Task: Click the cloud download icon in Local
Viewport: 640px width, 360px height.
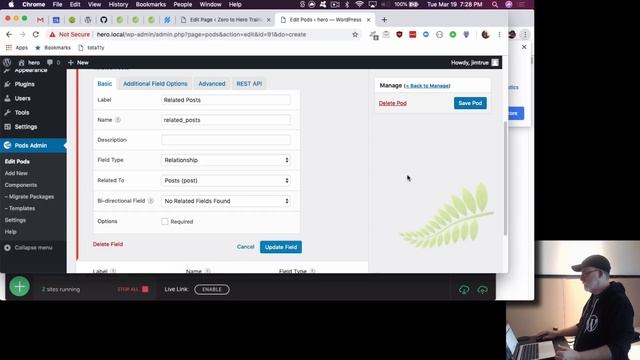Action: pos(464,290)
